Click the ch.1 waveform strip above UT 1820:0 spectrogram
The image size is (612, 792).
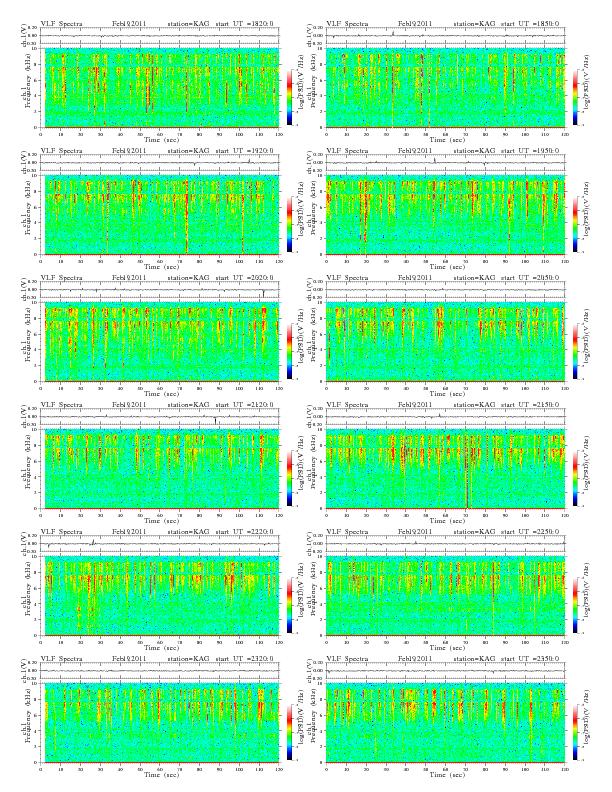tap(160, 36)
